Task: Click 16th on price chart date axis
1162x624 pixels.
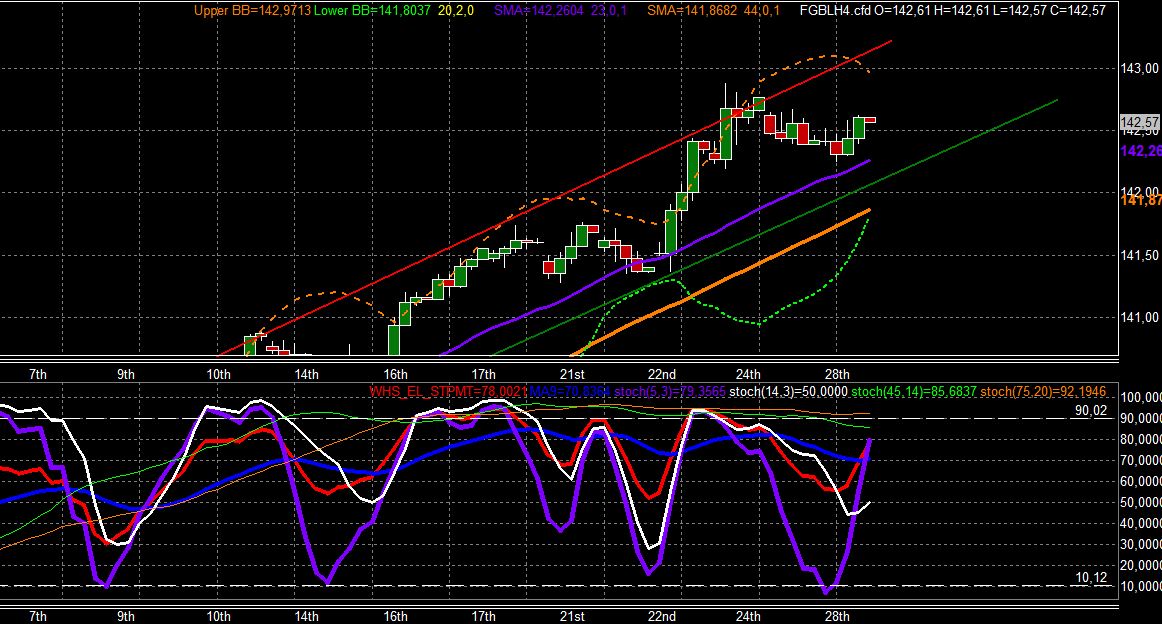Action: (x=395, y=374)
